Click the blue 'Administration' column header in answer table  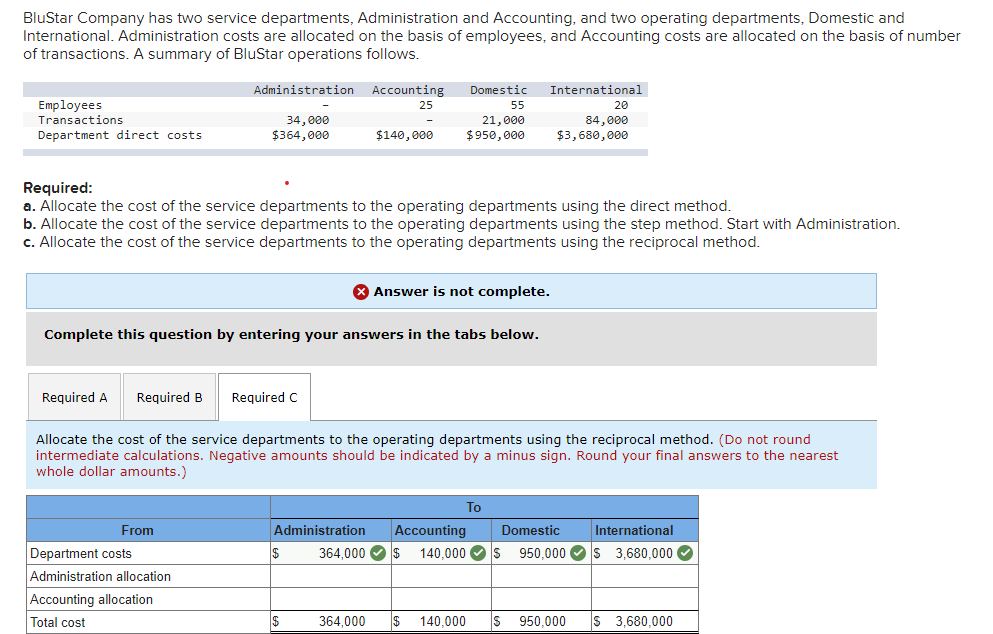coord(320,530)
